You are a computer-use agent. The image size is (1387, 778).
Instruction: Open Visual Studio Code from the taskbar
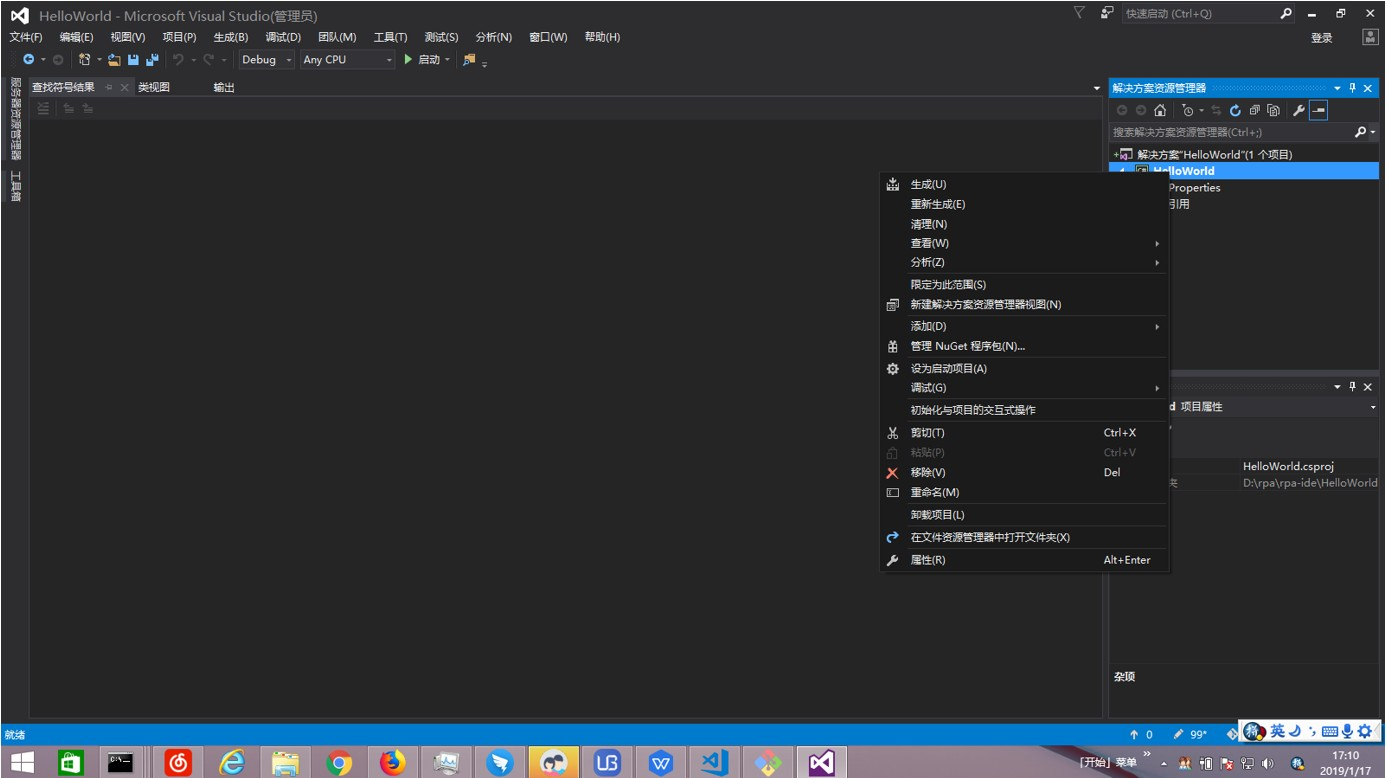coord(714,763)
